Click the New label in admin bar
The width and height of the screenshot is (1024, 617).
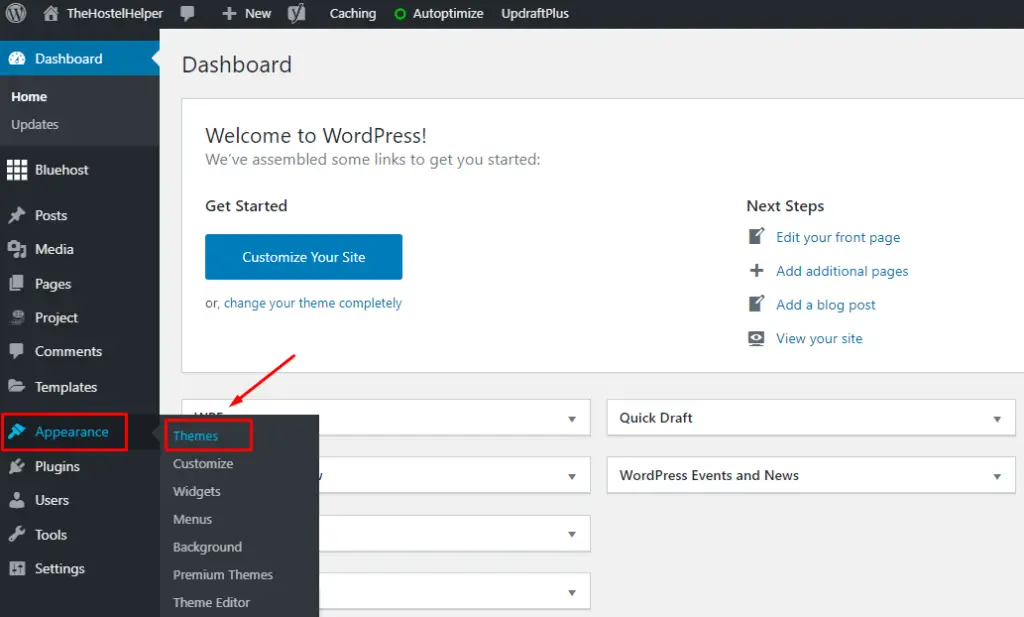(x=258, y=14)
